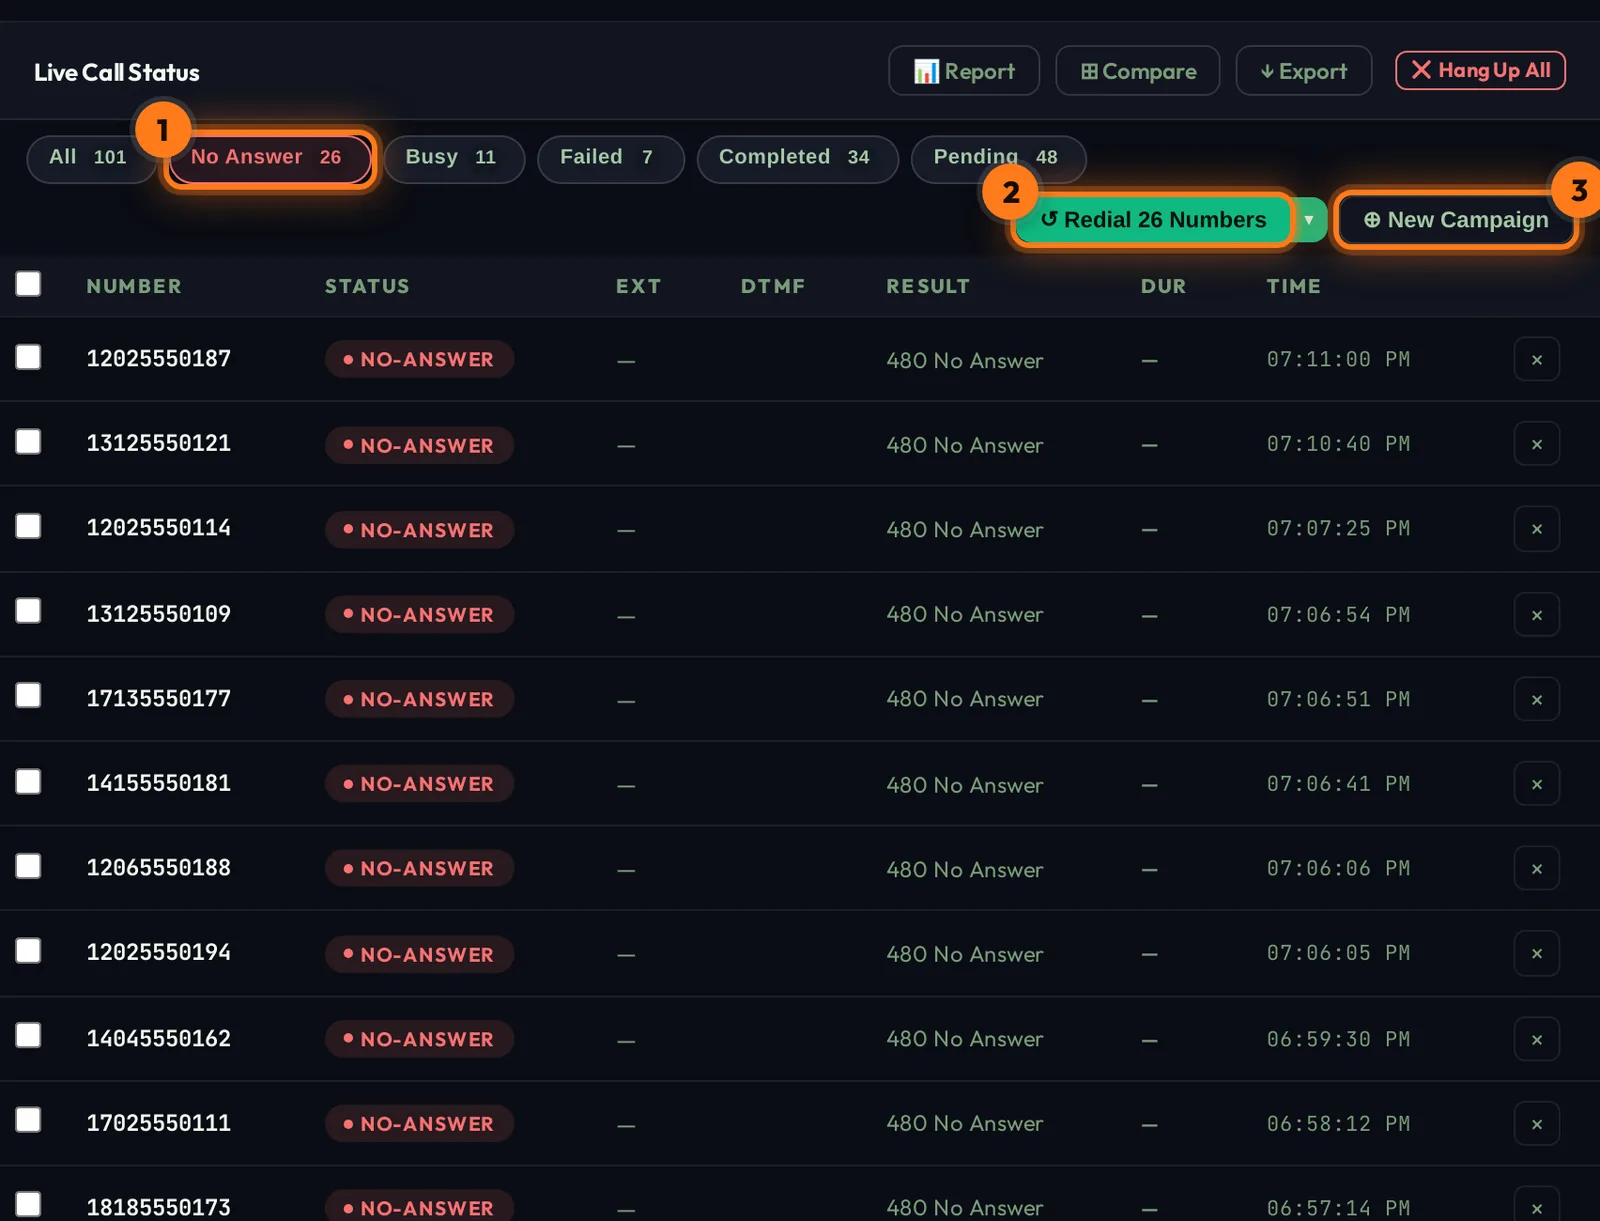Toggle the select-all checkbox in header
Viewport: 1600px width, 1221px height.
28,284
